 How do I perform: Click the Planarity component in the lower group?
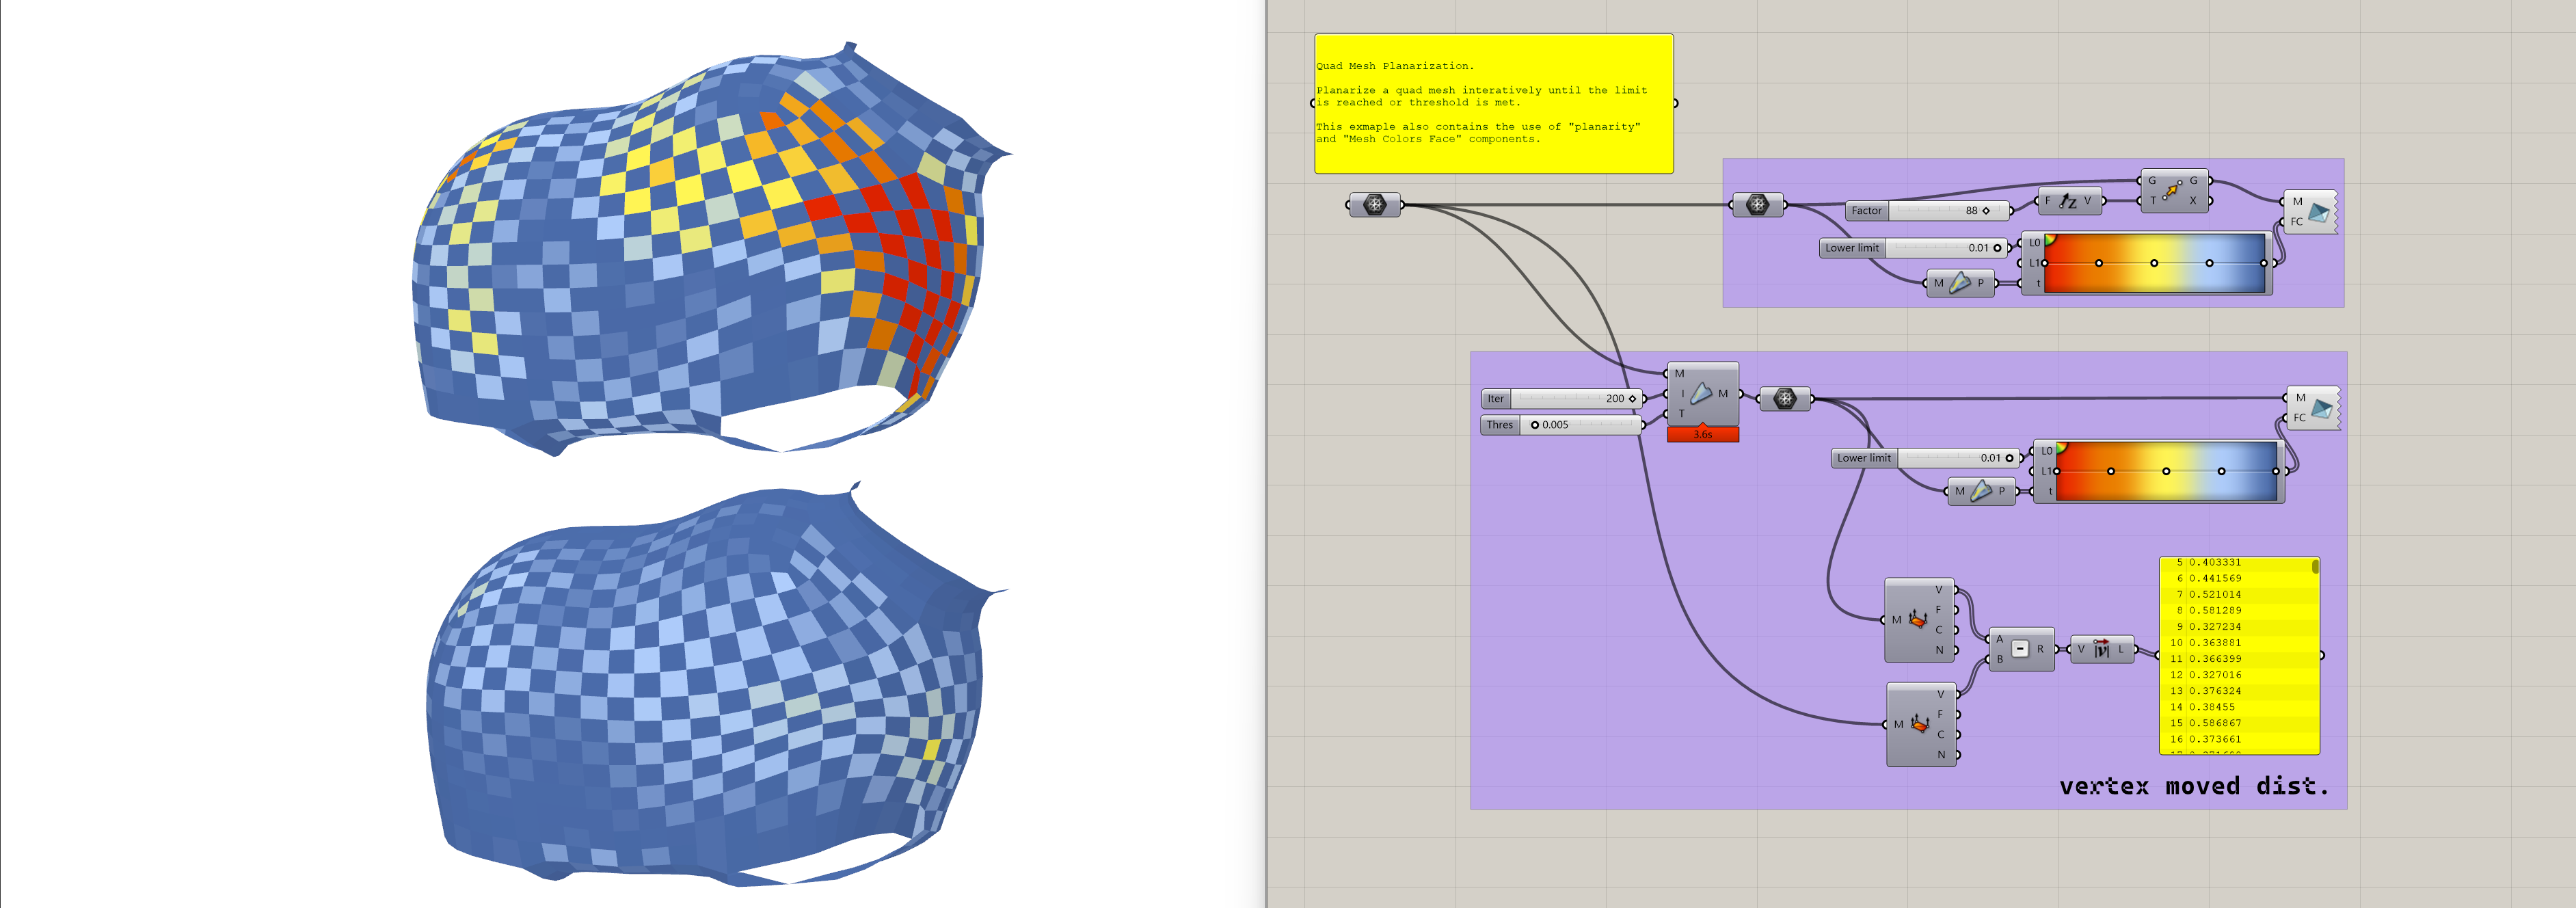click(x=1980, y=491)
